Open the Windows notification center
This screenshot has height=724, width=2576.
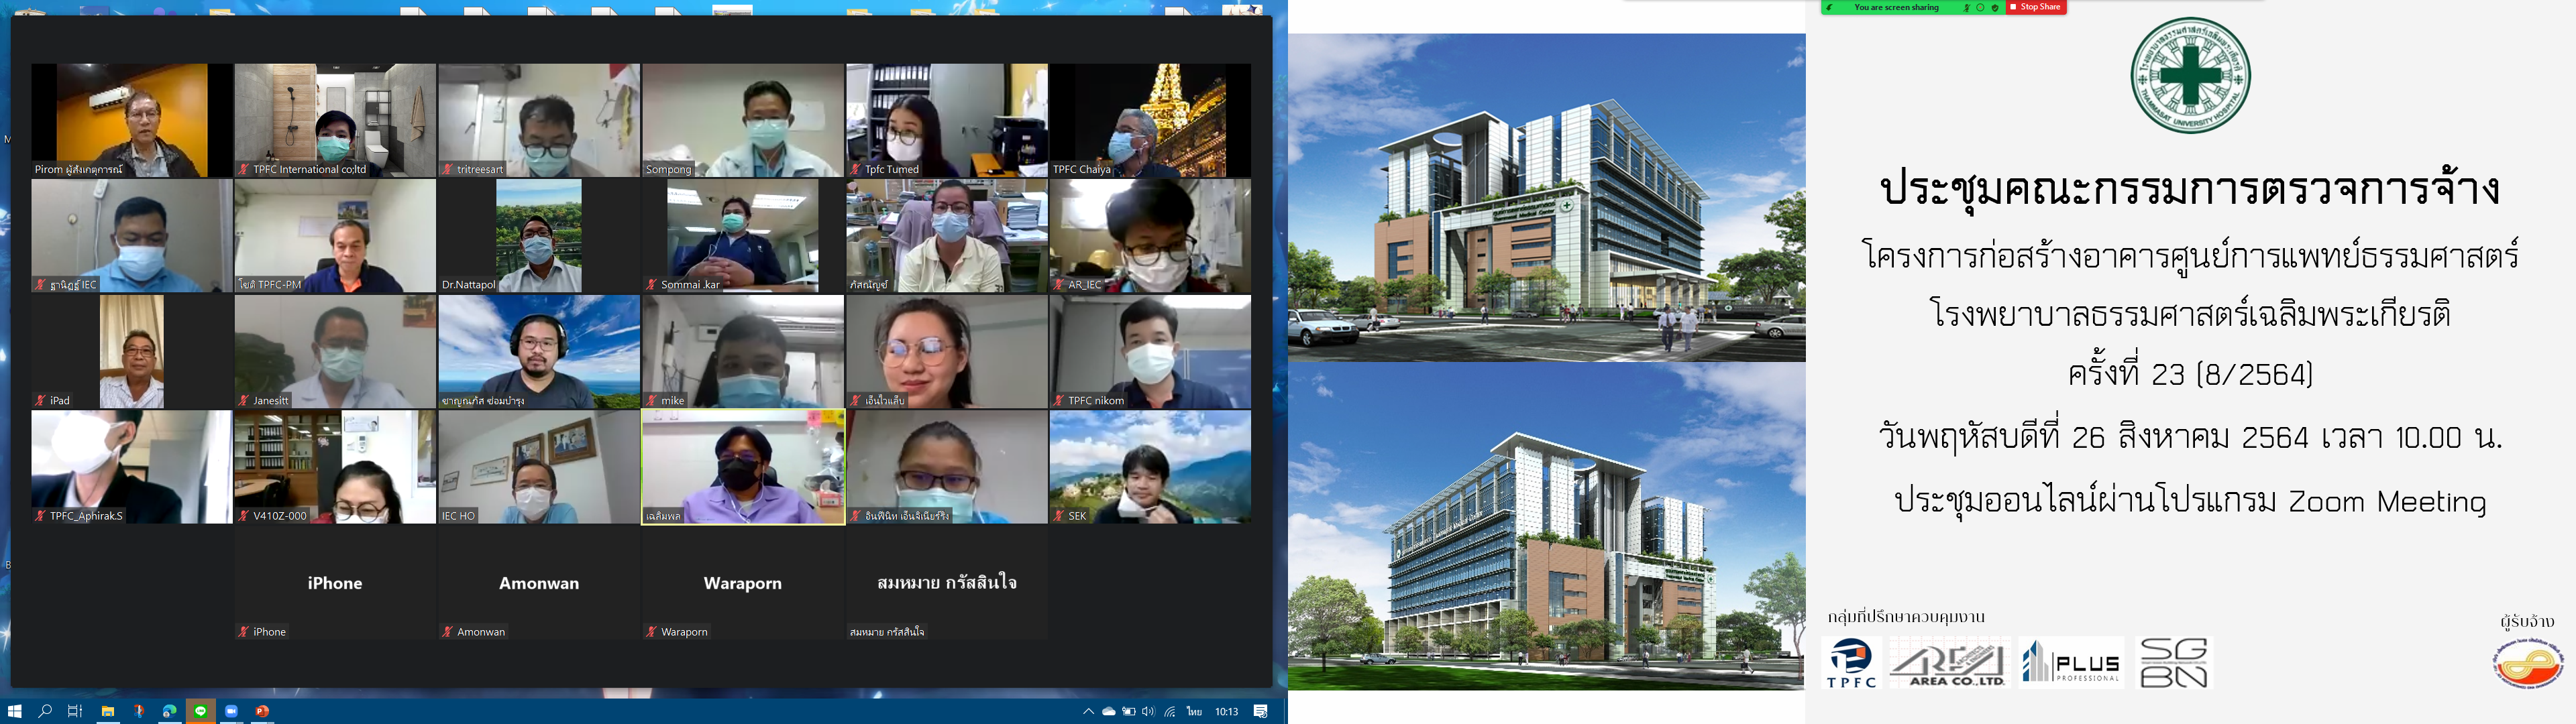tap(1261, 711)
